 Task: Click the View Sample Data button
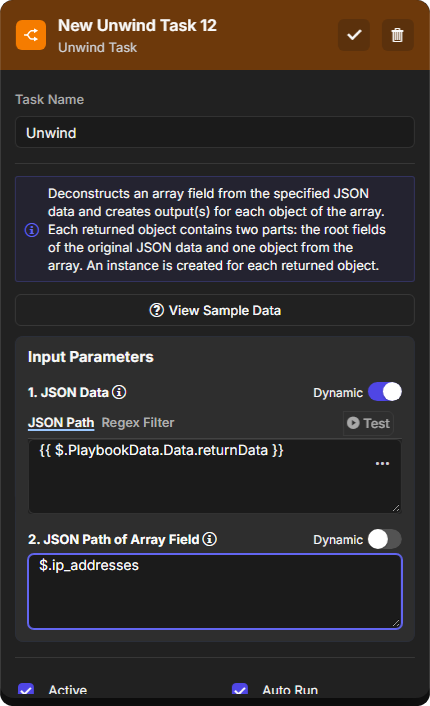pos(215,310)
